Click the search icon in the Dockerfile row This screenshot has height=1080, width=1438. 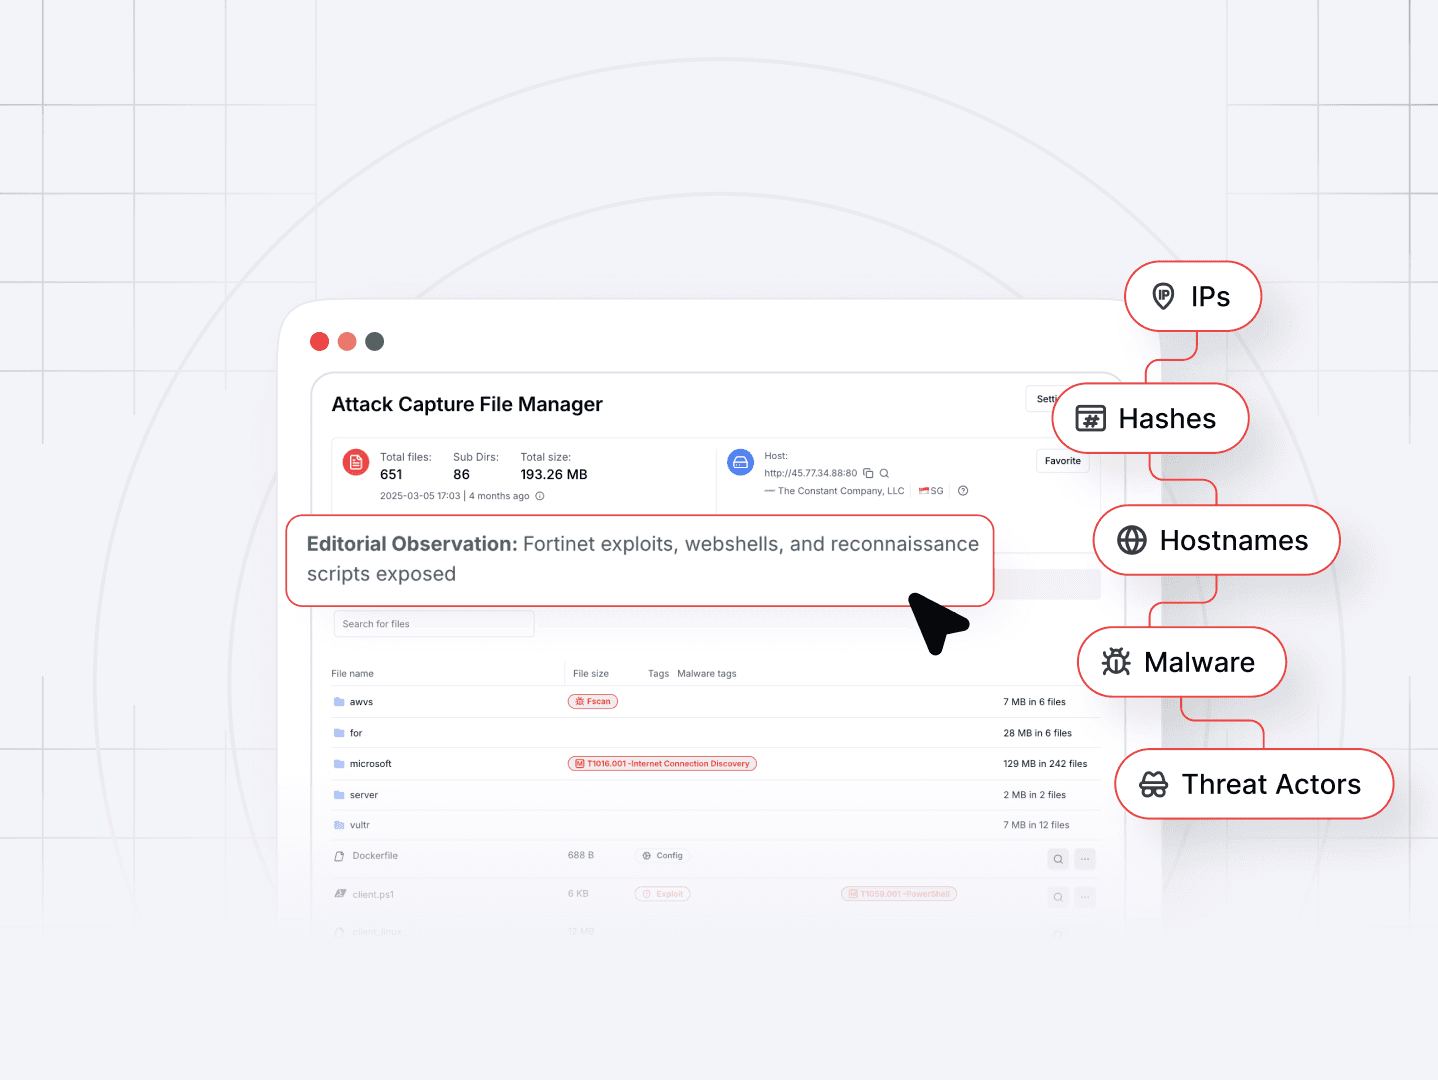[1058, 859]
